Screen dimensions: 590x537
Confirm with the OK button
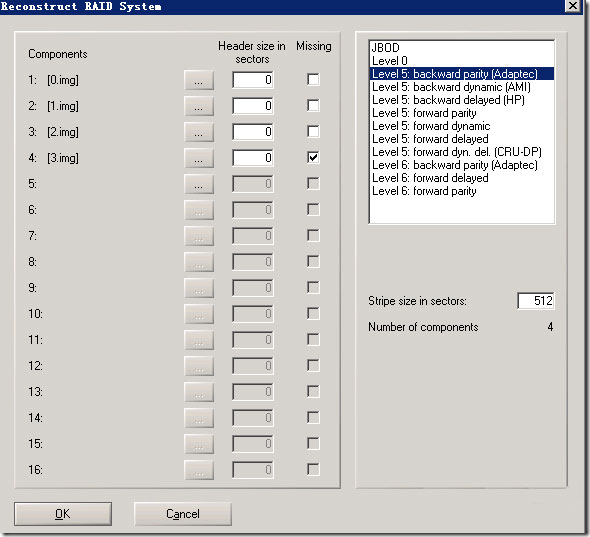click(63, 514)
